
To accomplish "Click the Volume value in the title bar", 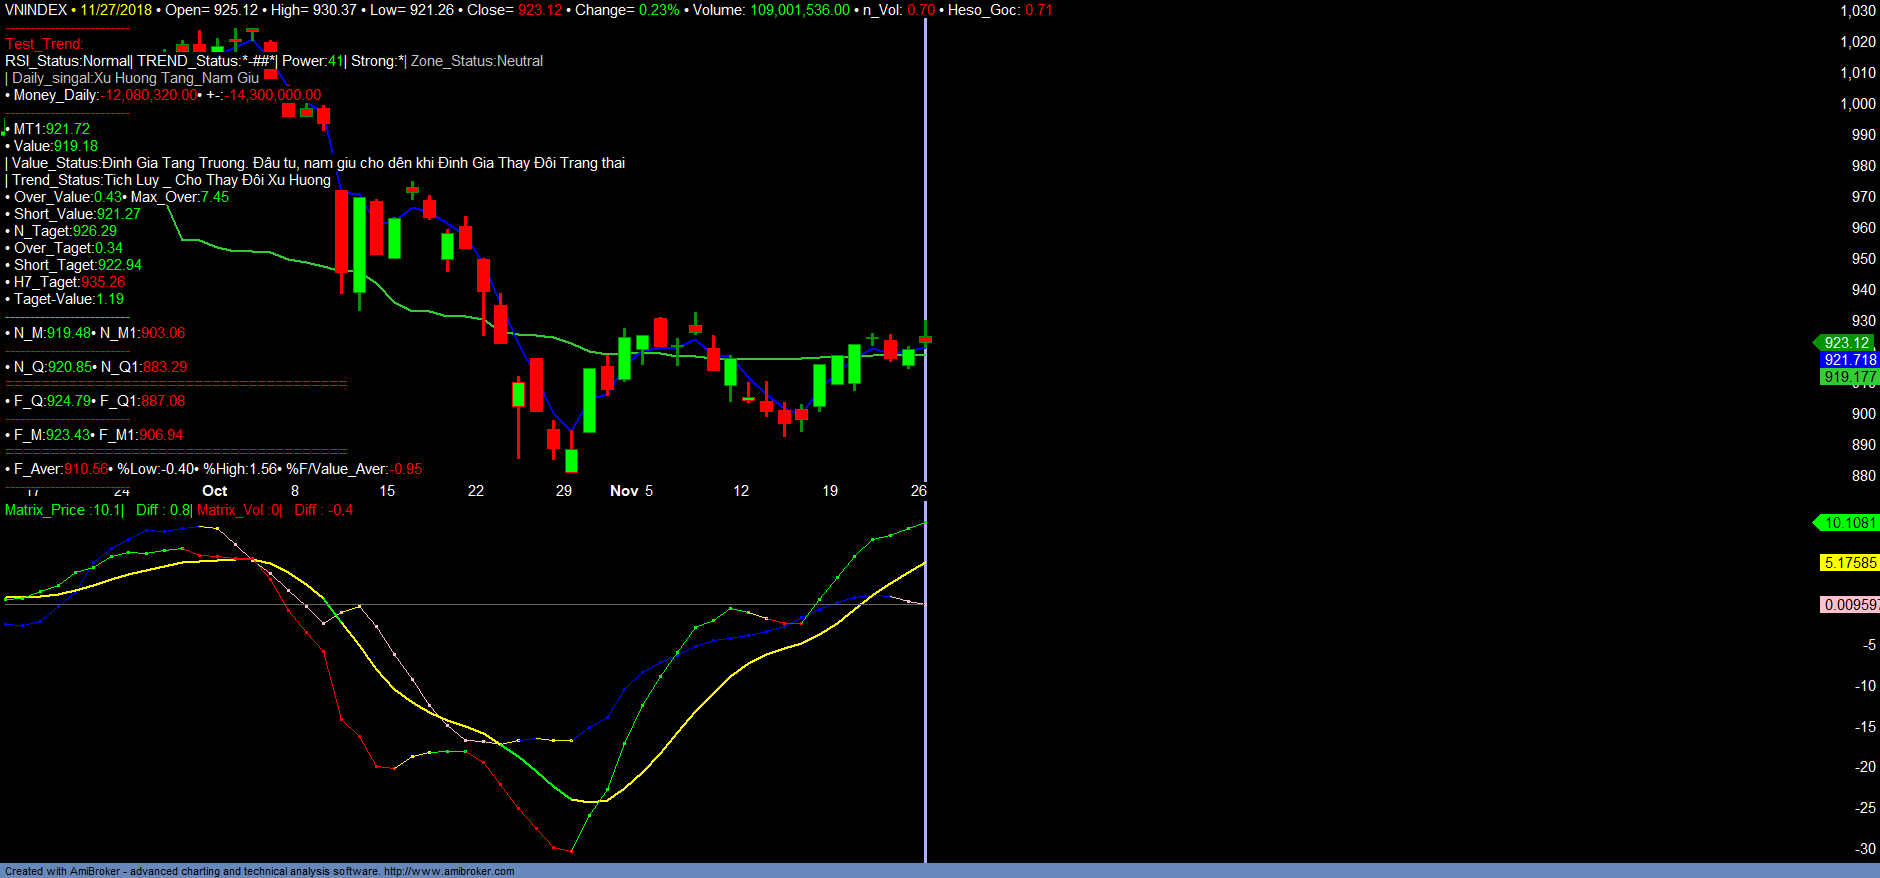I will (x=799, y=10).
